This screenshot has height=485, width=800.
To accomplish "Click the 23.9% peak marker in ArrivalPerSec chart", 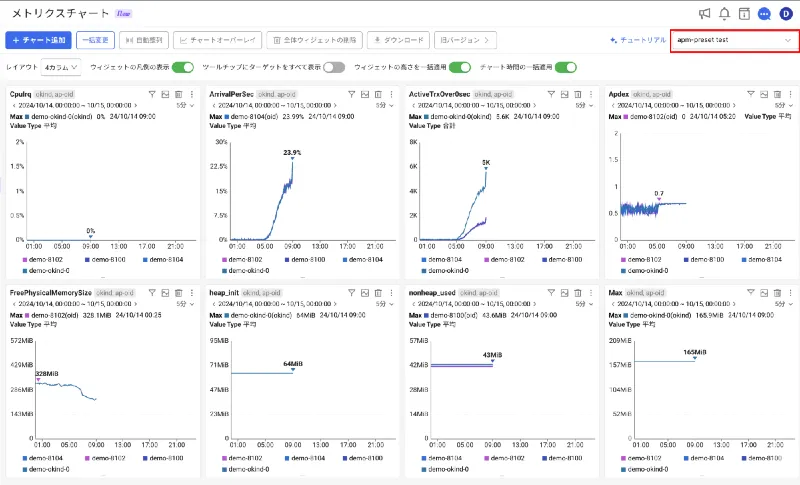I will coord(292,158).
